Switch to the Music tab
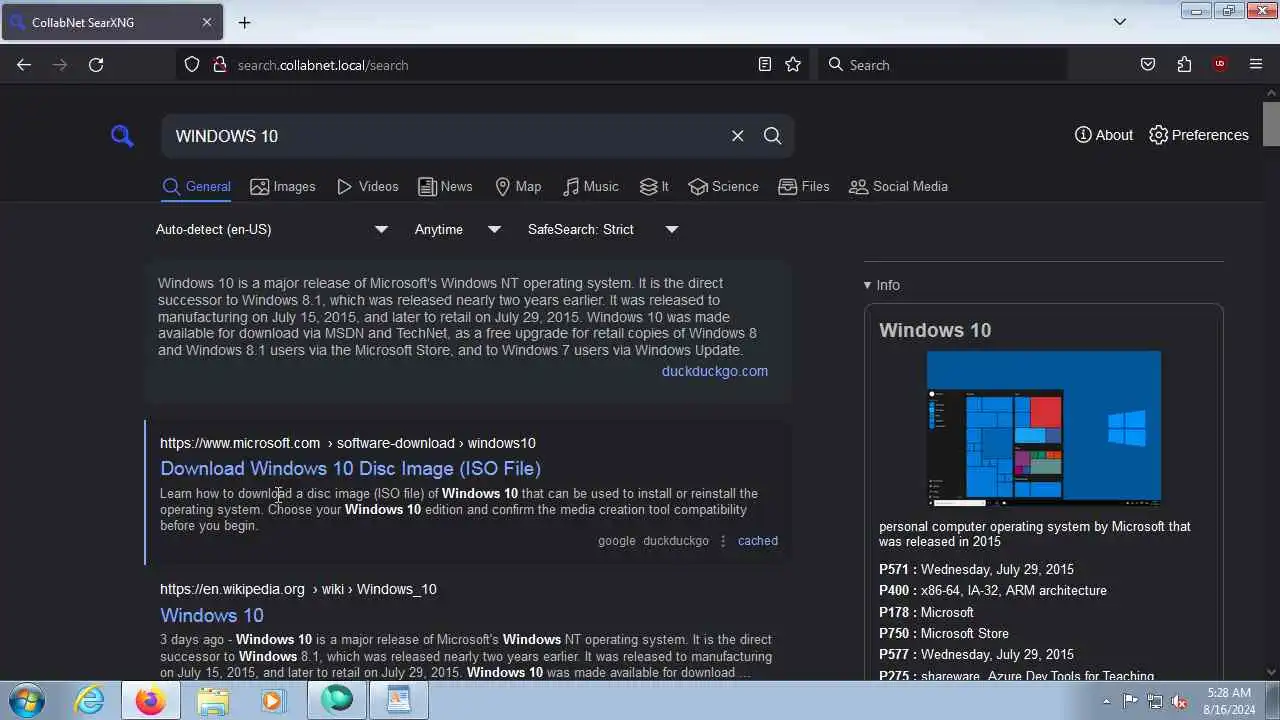Screen dimensions: 1280x720 point(591,186)
